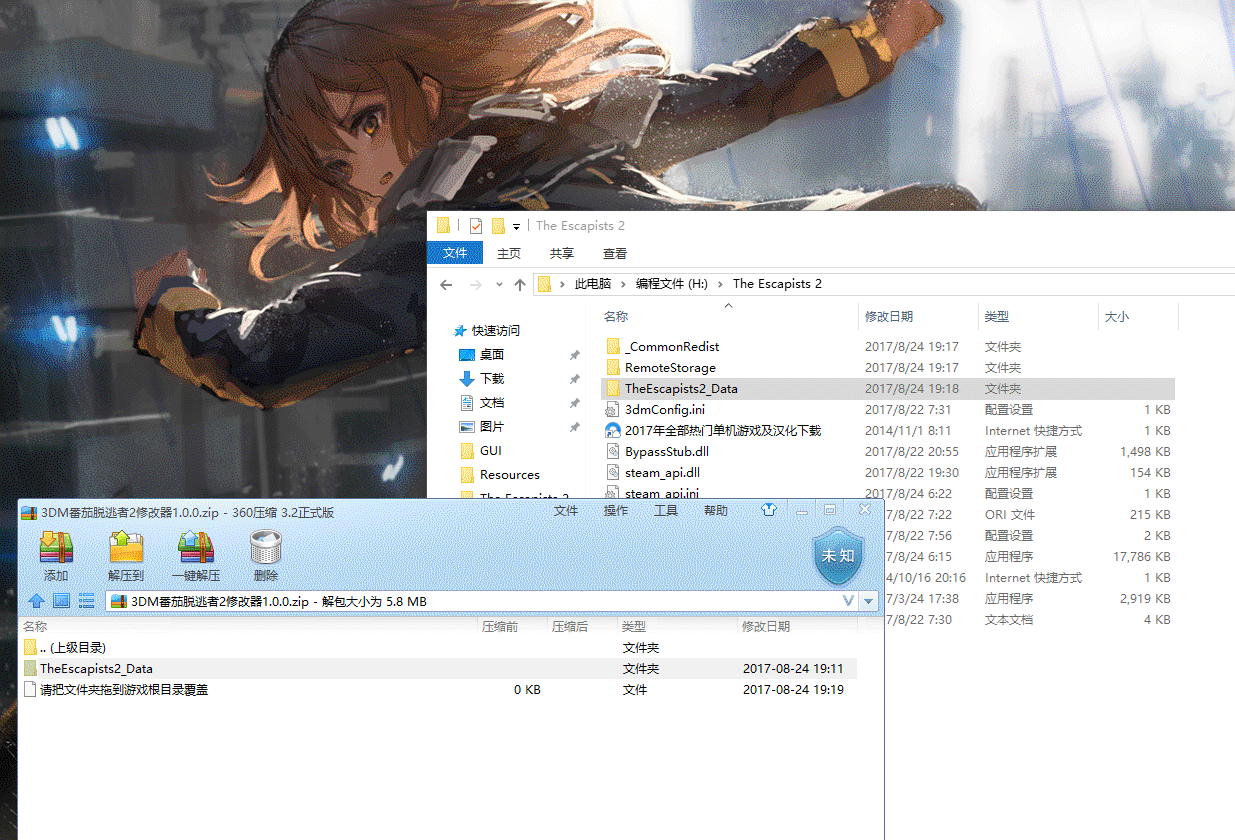This screenshot has width=1235, height=840.
Task: Open the 工具 menu in 360压缩
Action: pyautogui.click(x=666, y=511)
